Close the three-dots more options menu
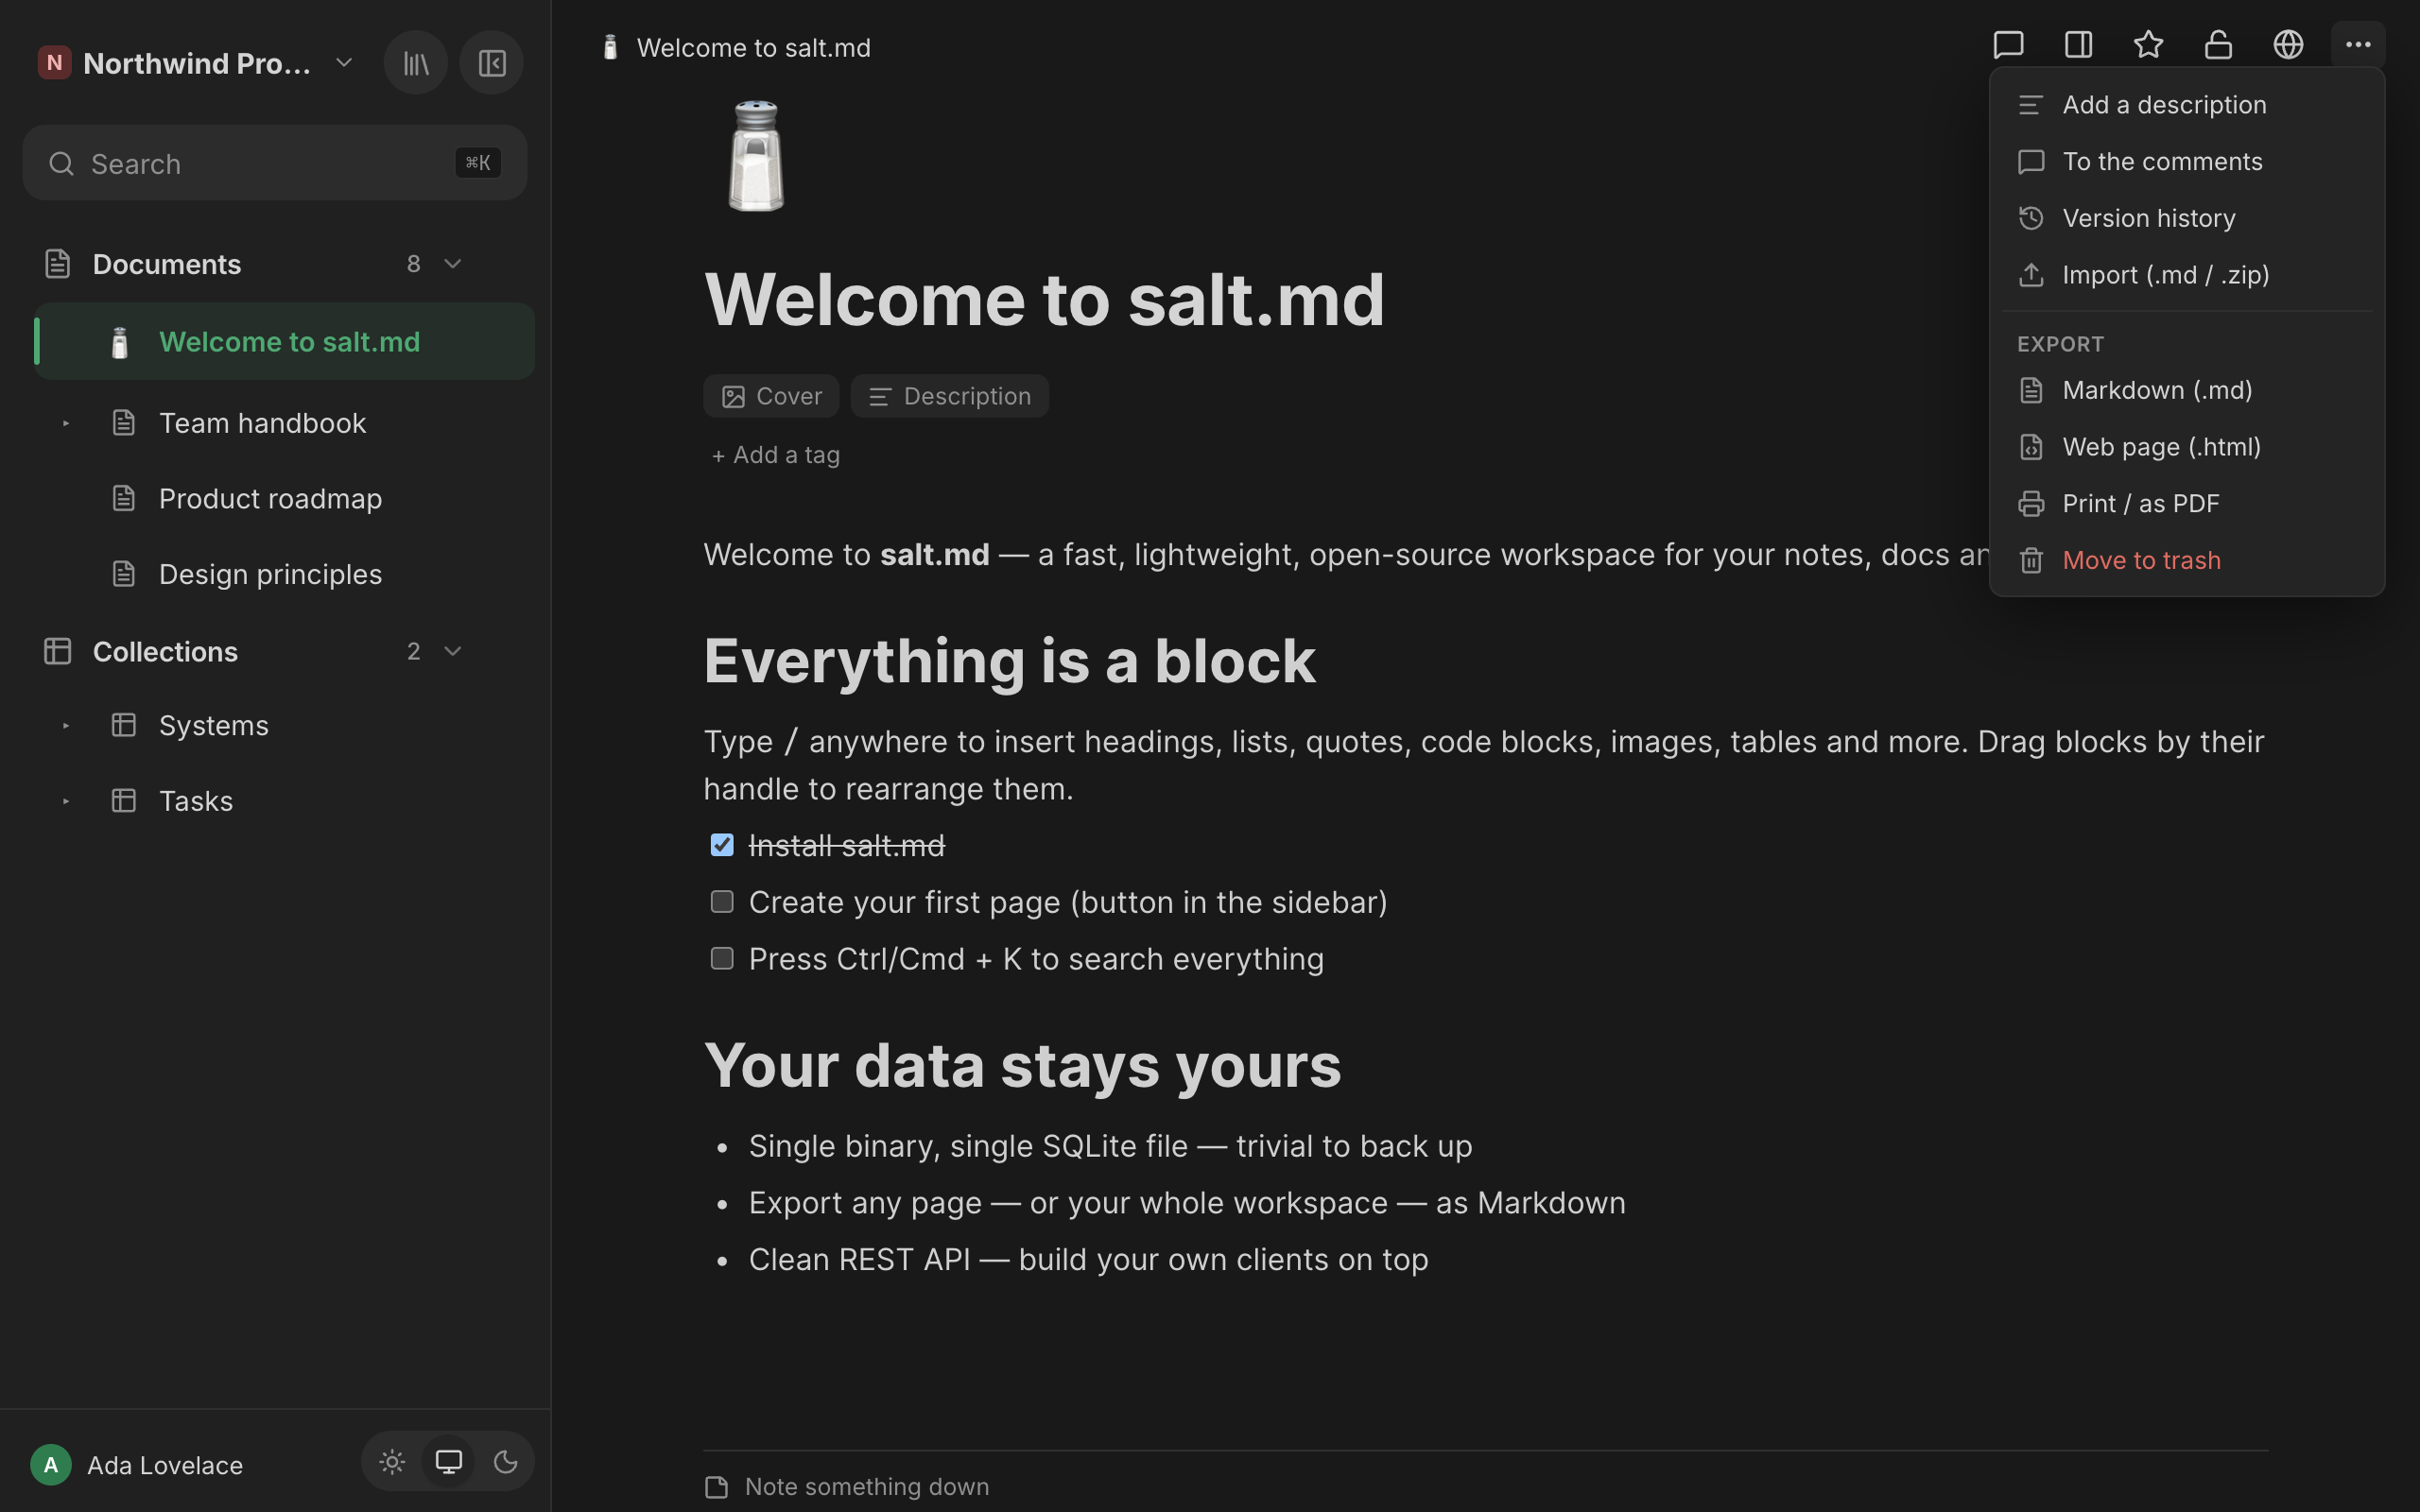The image size is (2420, 1512). pos(2358,45)
